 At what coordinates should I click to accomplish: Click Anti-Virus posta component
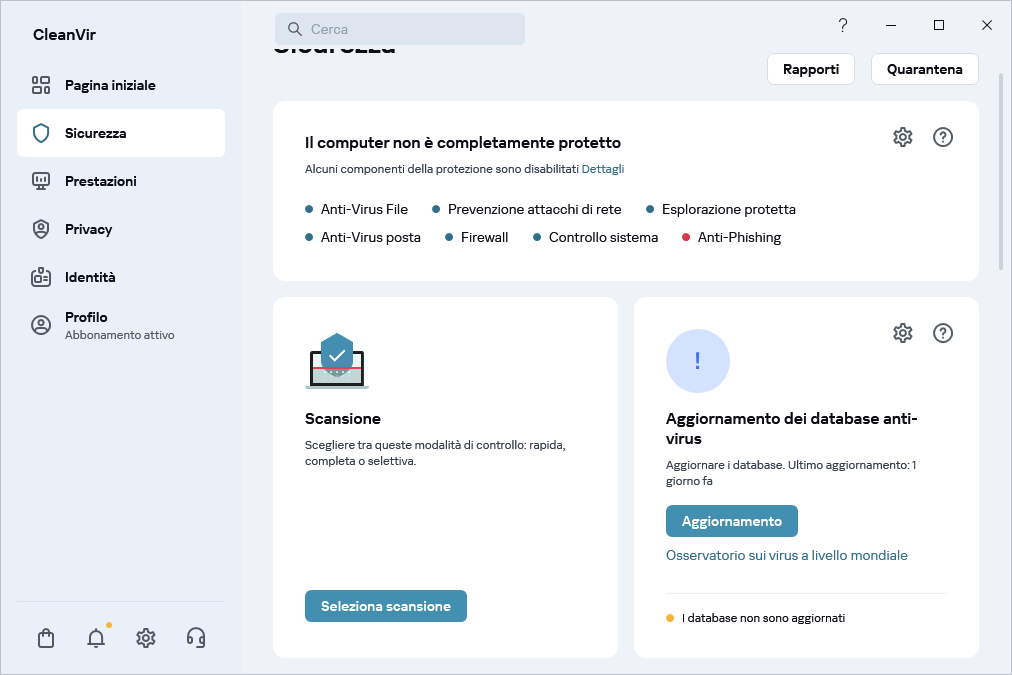click(x=363, y=237)
